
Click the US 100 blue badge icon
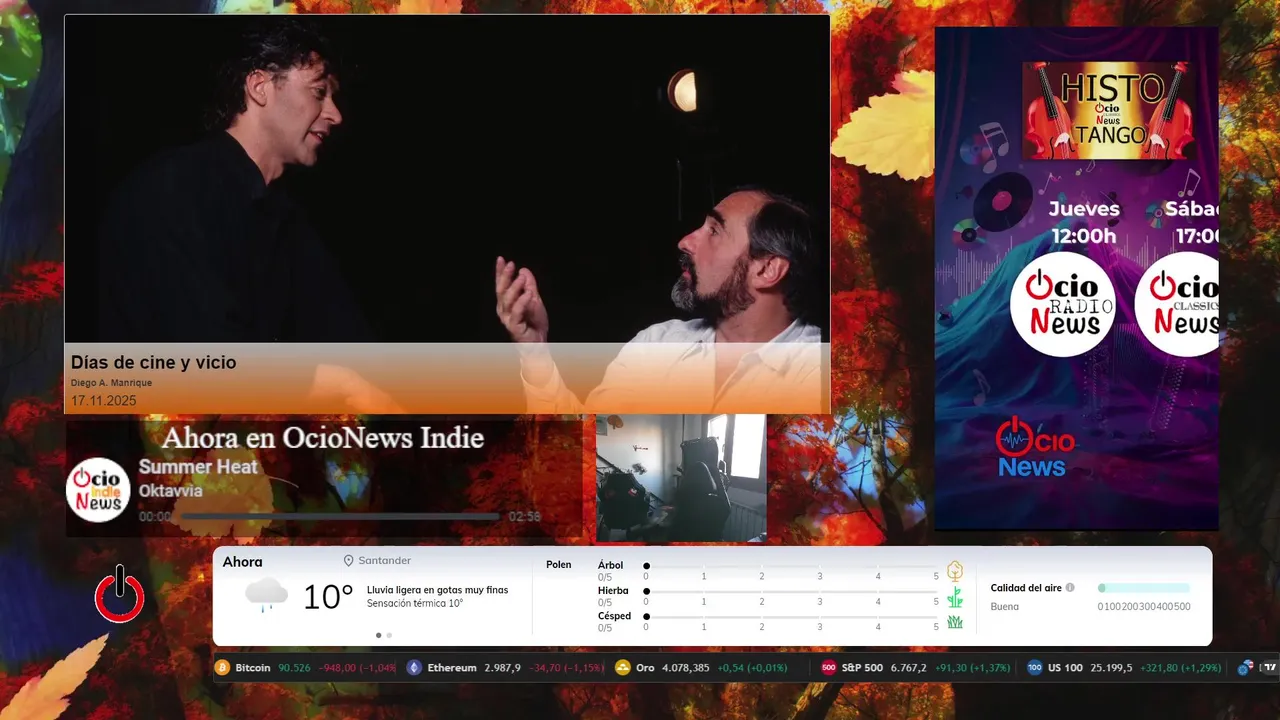coord(1034,668)
